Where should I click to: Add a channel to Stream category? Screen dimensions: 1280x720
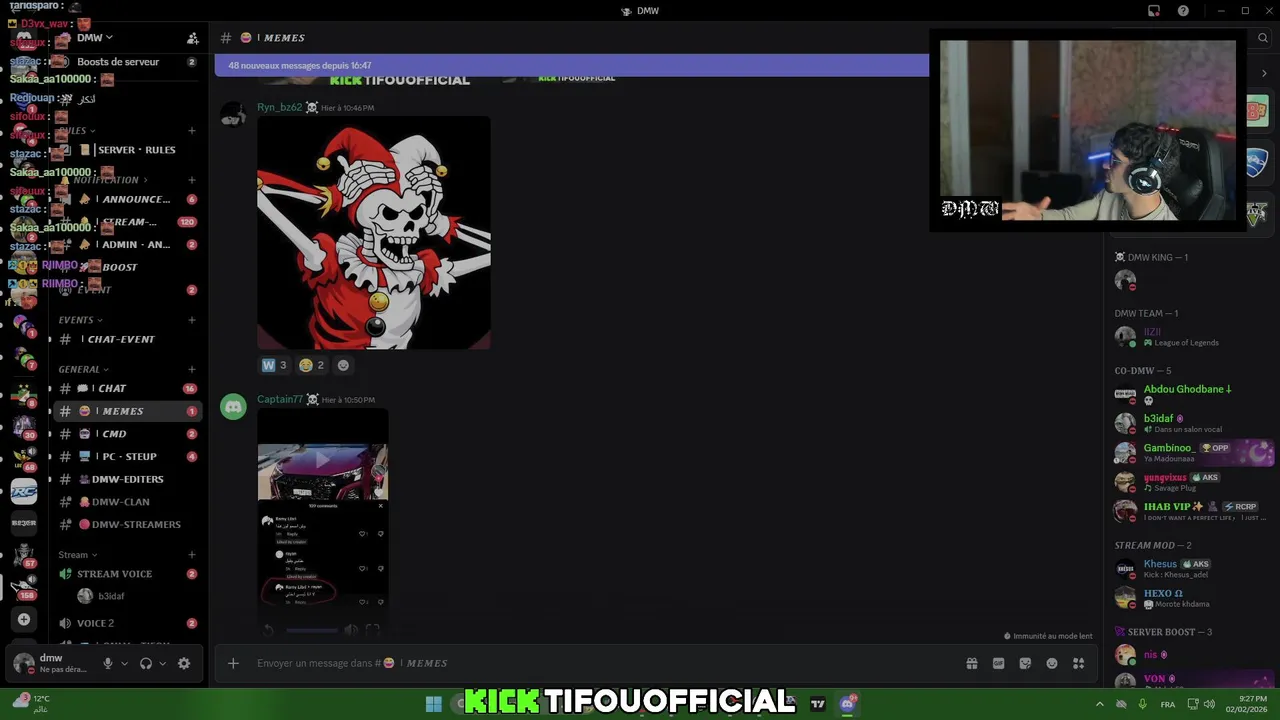tap(192, 555)
